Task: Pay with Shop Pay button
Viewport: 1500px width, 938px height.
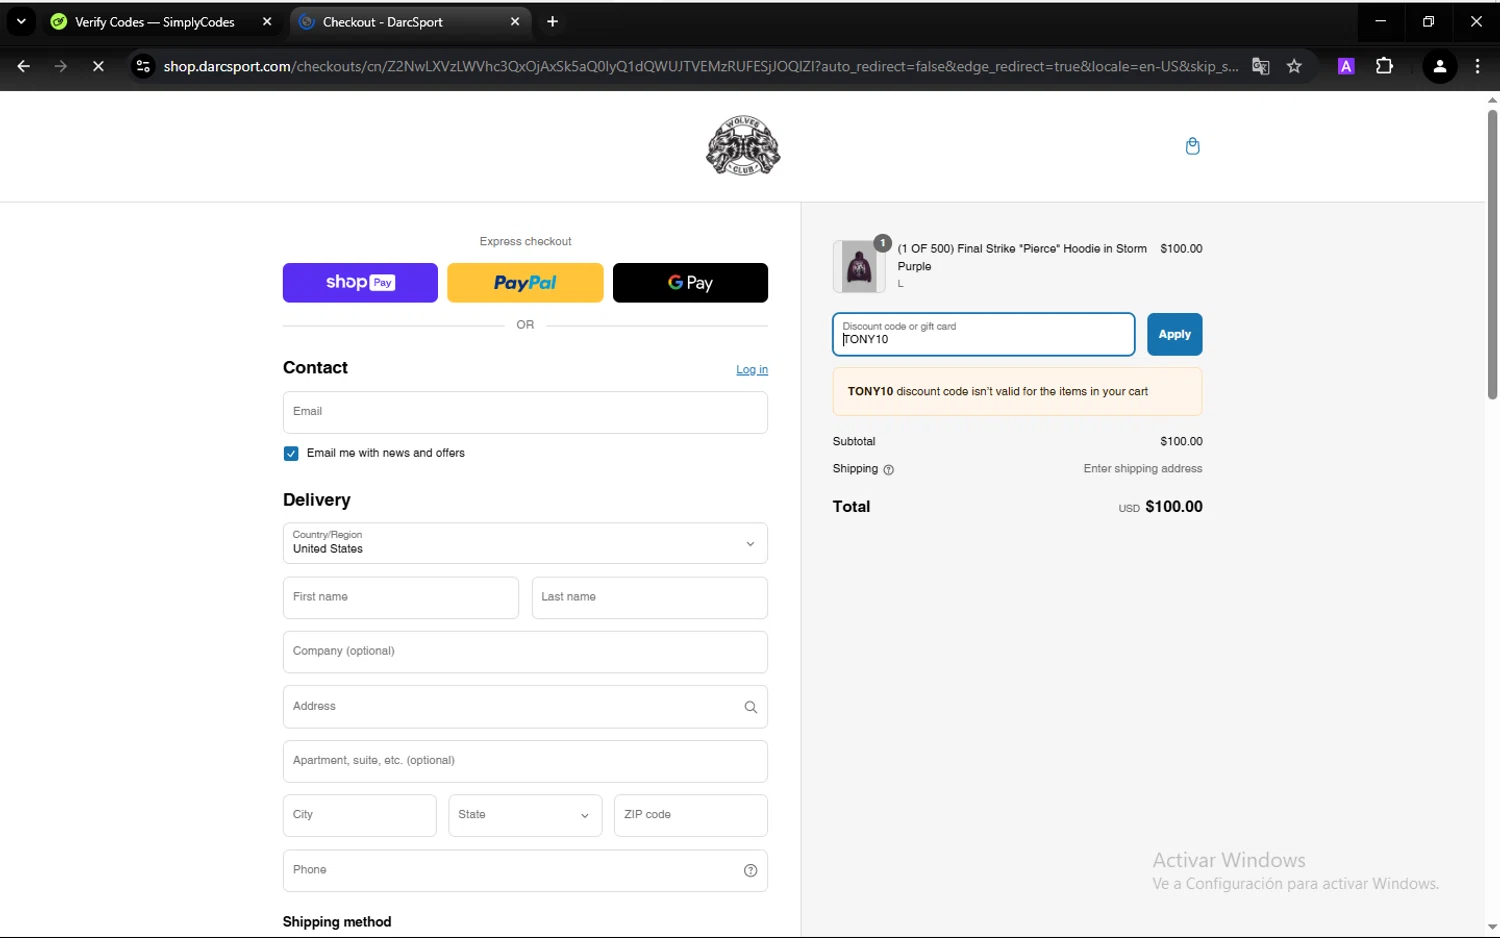Action: pos(360,283)
